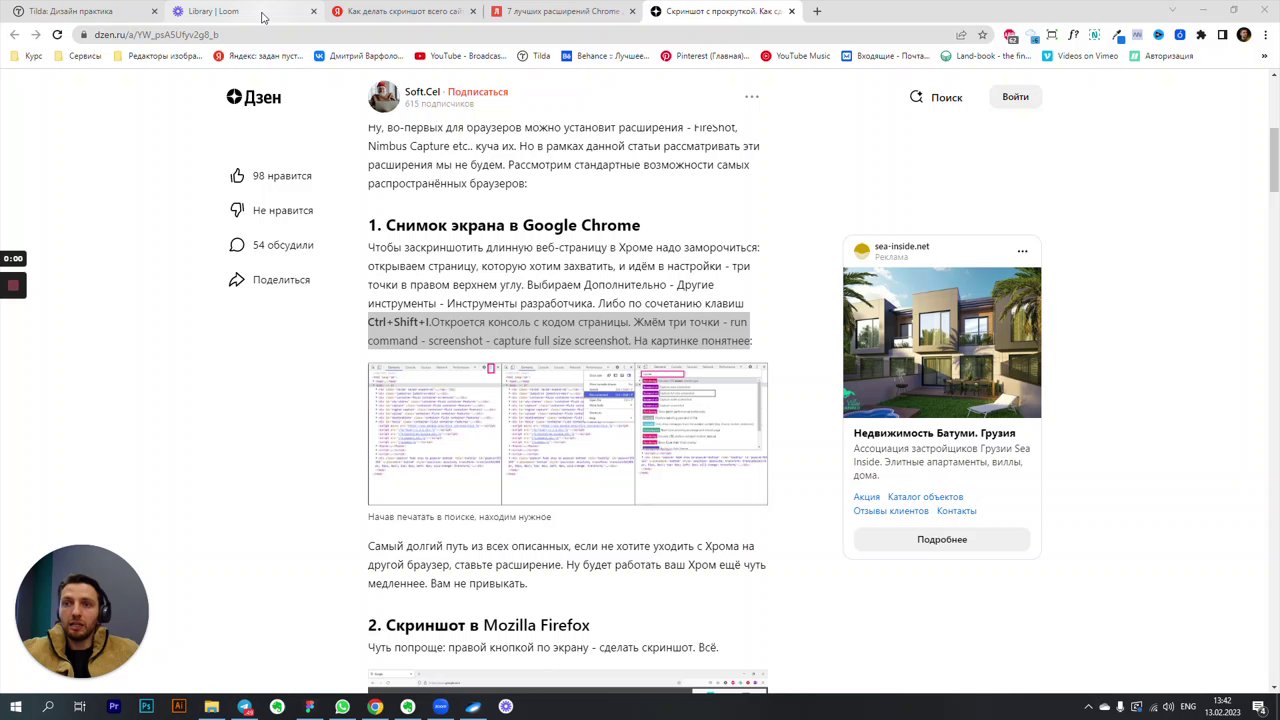Click the villa advertisement image
Image resolution: width=1280 pixels, height=720 pixels.
(x=942, y=342)
